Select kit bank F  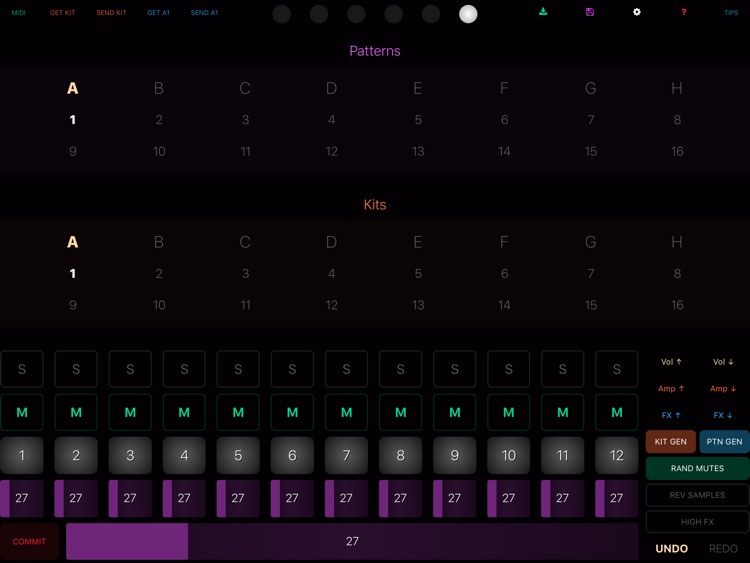[504, 242]
